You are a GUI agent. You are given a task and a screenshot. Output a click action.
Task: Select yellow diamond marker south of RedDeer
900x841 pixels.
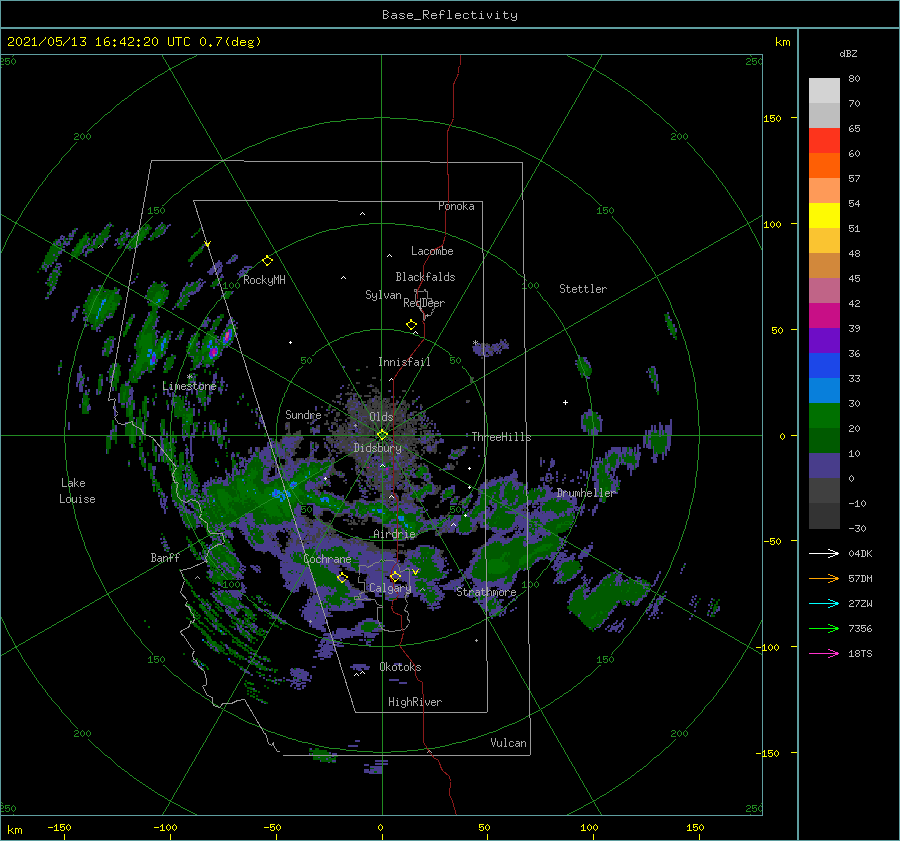[x=411, y=325]
